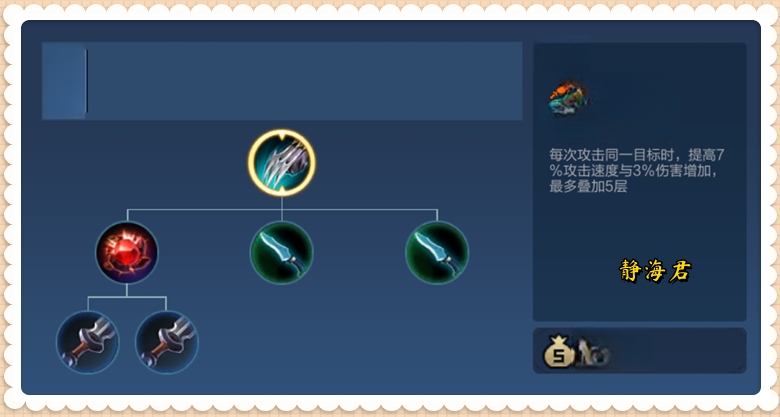
Task: Click connector junction above the two swords
Action: [127, 297]
